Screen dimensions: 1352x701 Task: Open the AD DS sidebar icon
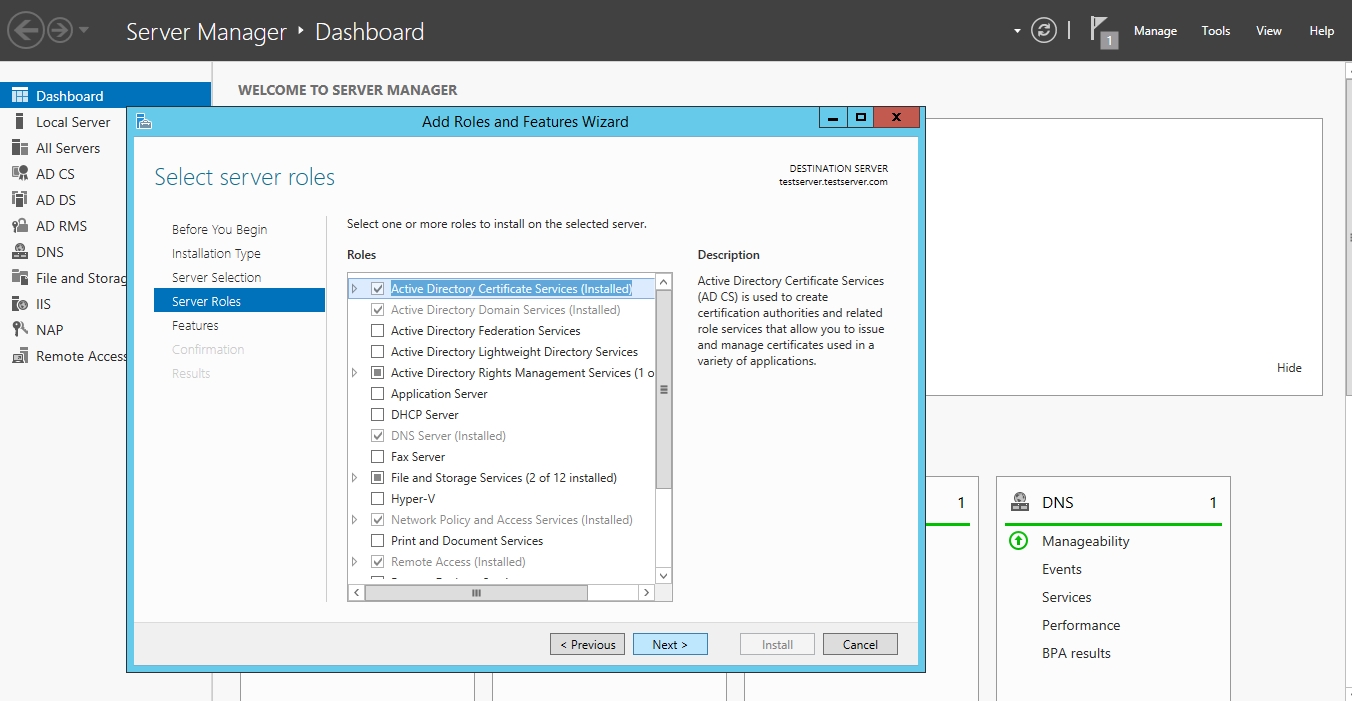(x=19, y=199)
